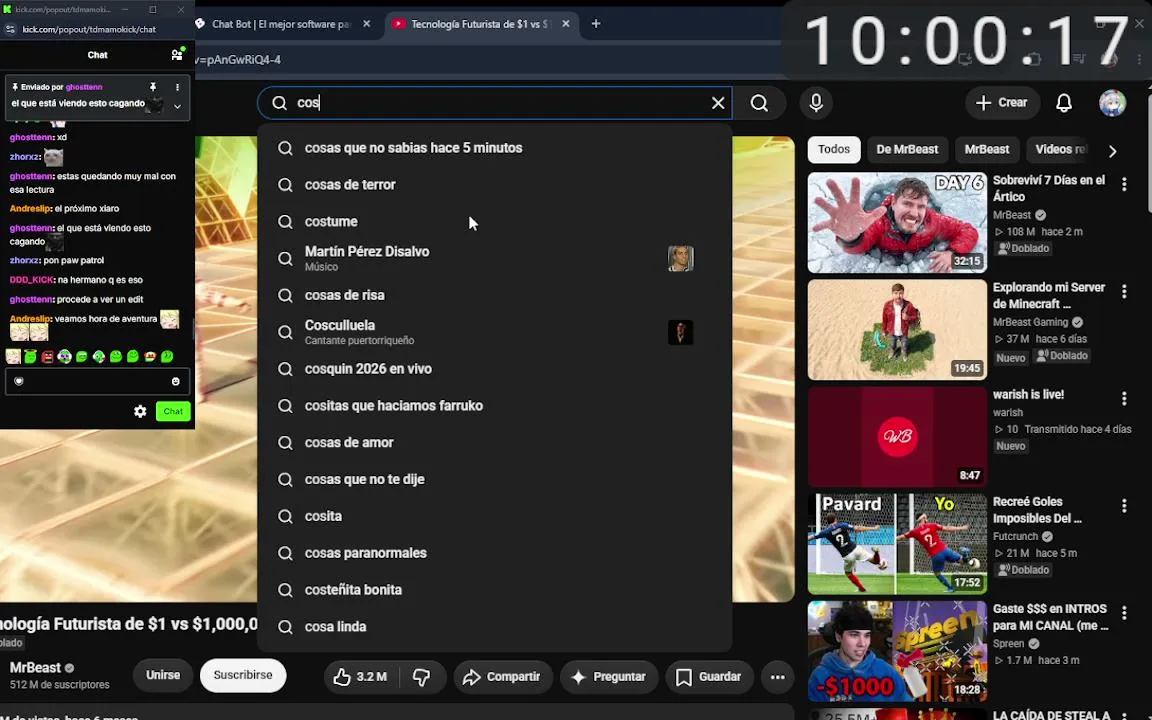Open more actions ellipsis under video

coord(777,677)
